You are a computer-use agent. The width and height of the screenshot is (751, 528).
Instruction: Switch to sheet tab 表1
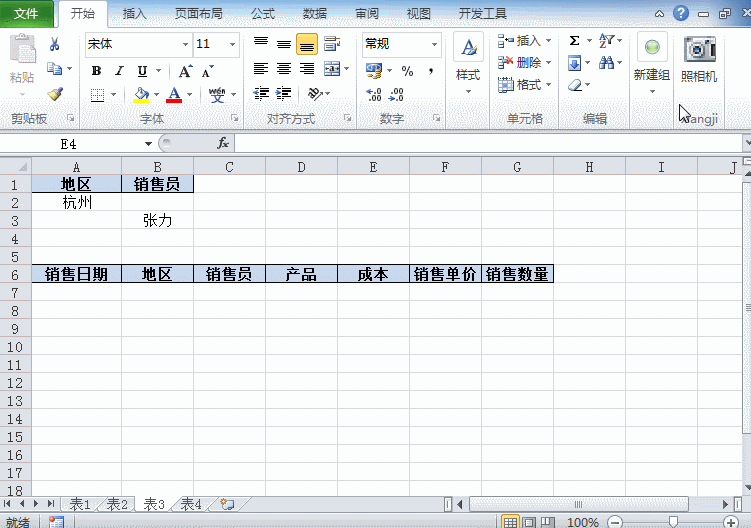[80, 504]
